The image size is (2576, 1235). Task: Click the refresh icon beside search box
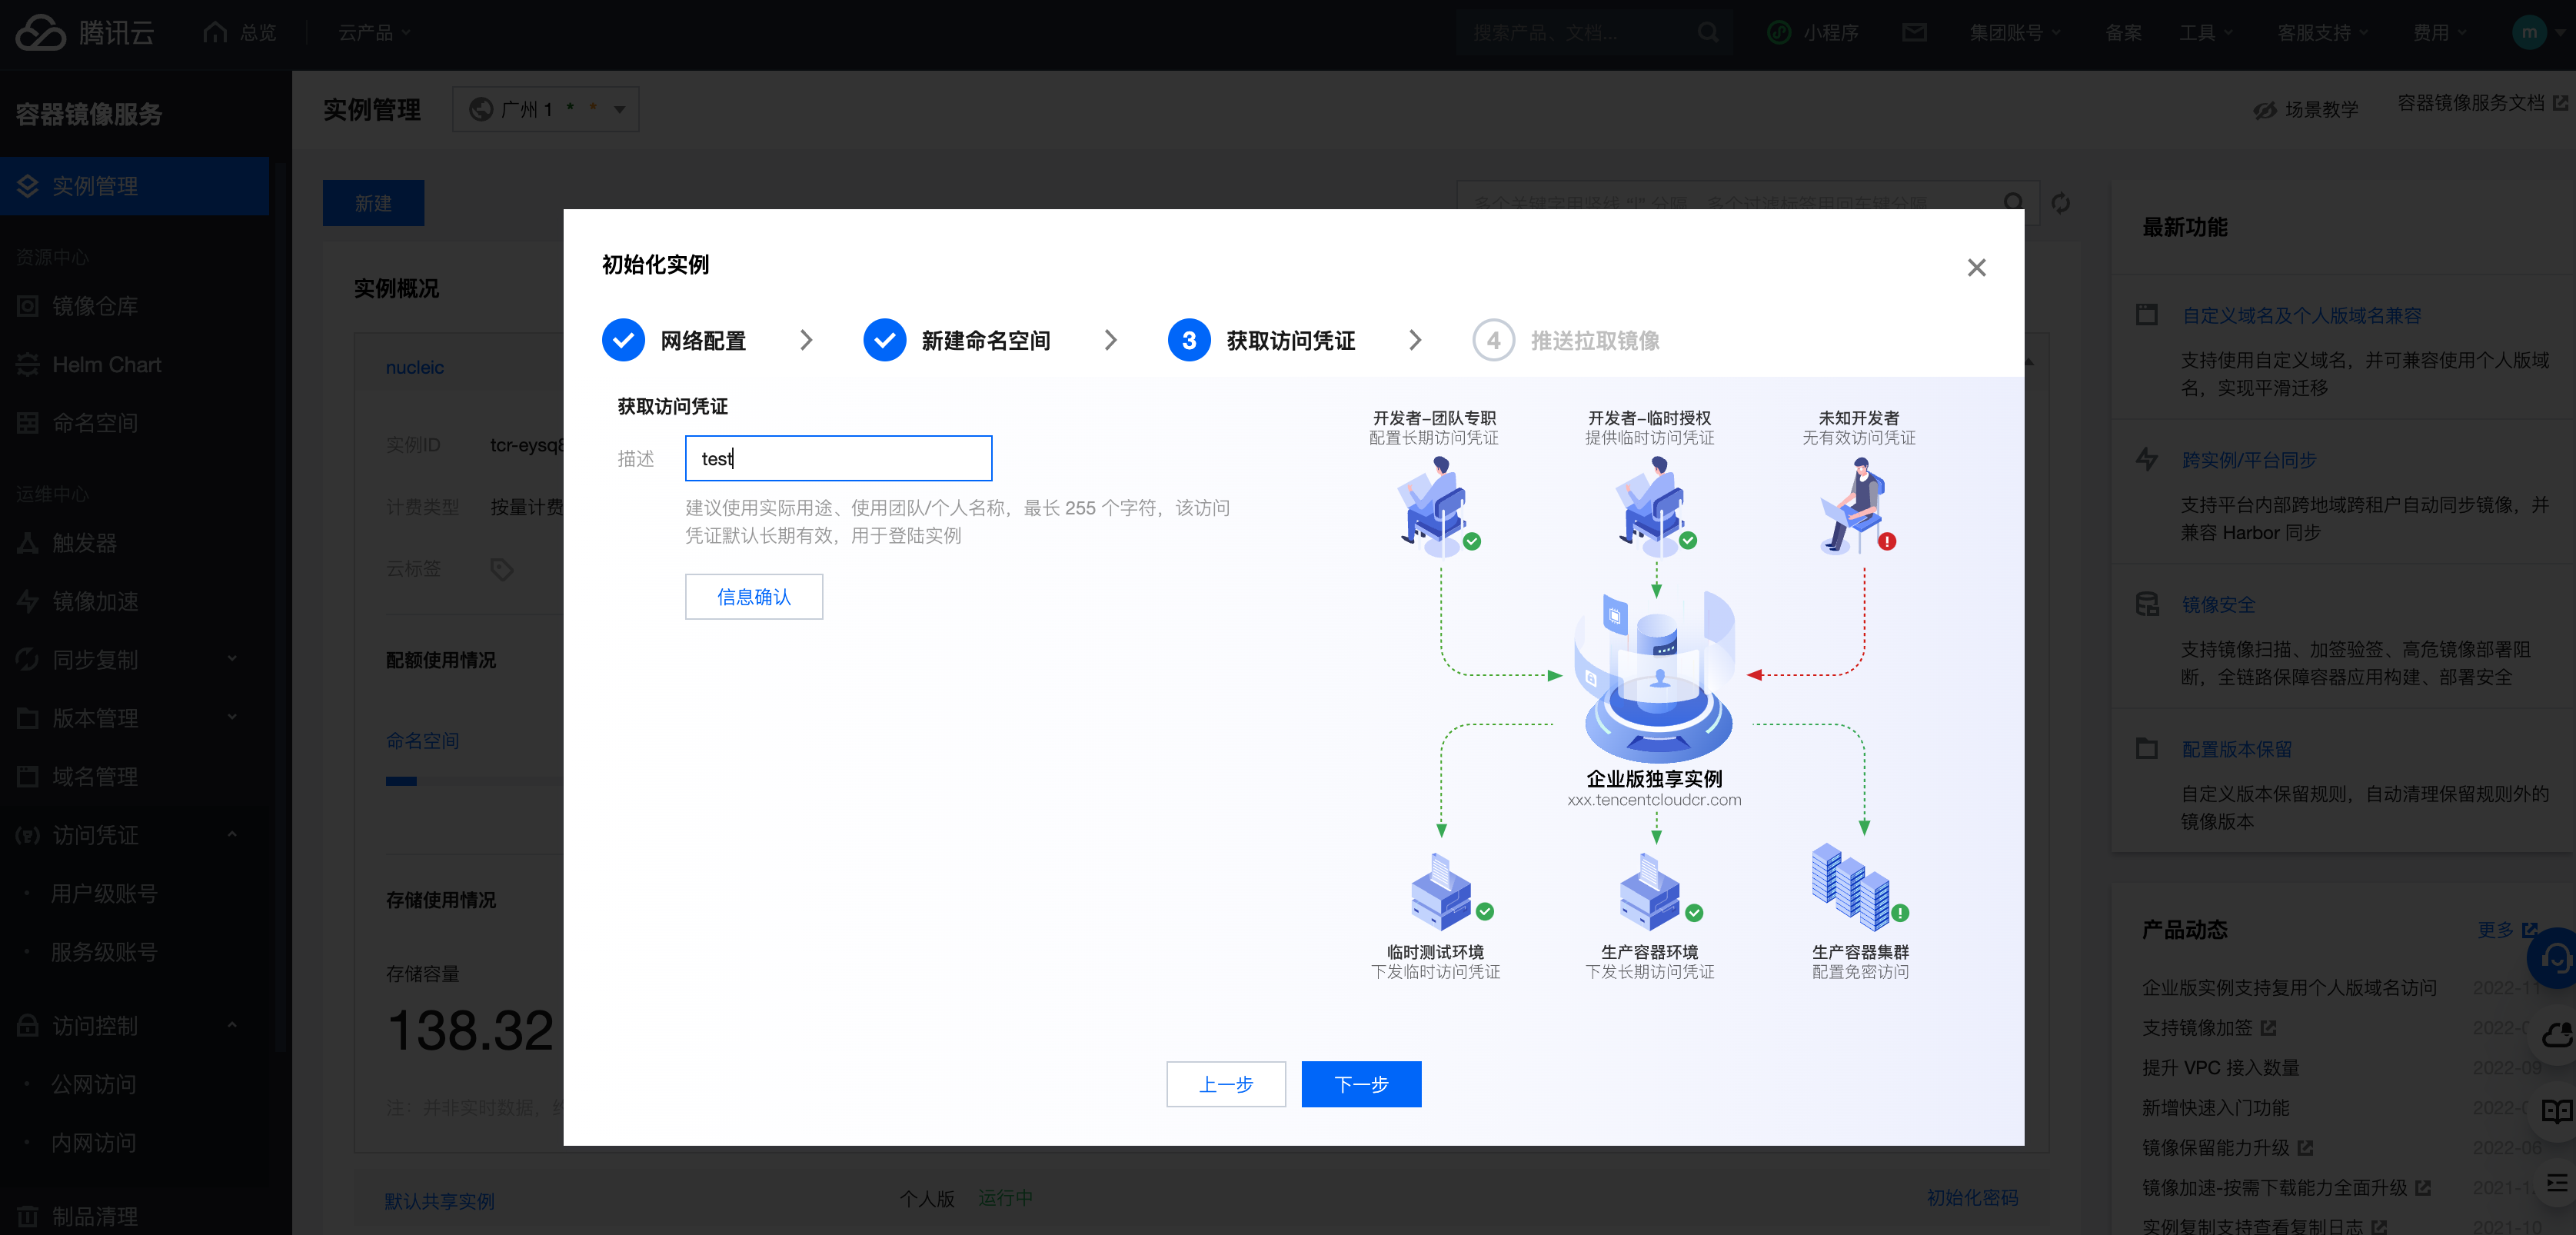[2060, 203]
